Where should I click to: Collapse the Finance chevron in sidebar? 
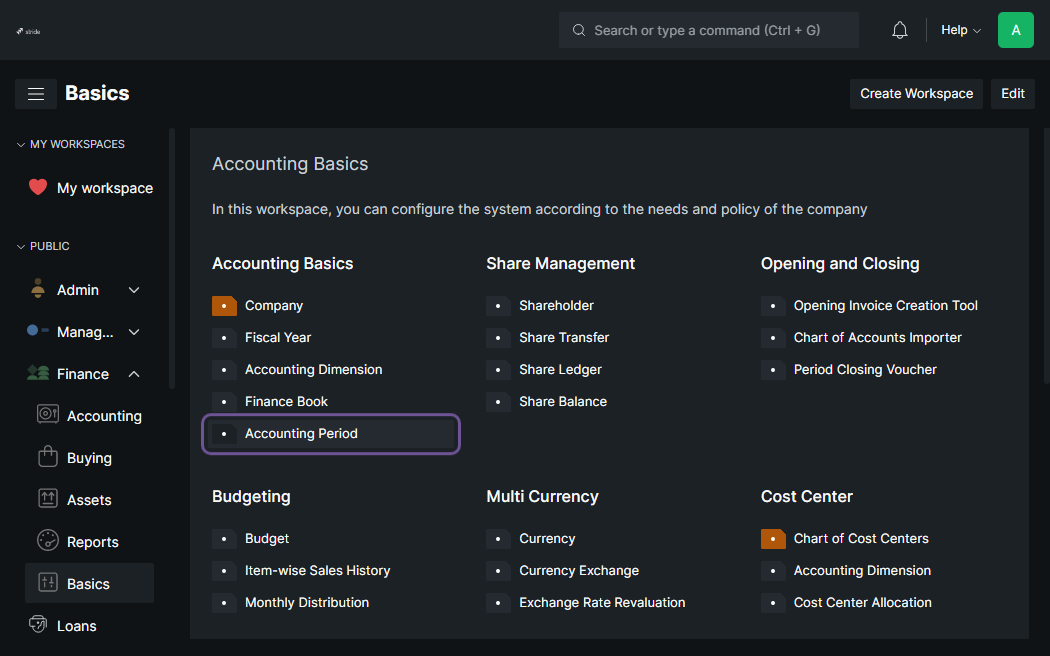click(134, 374)
